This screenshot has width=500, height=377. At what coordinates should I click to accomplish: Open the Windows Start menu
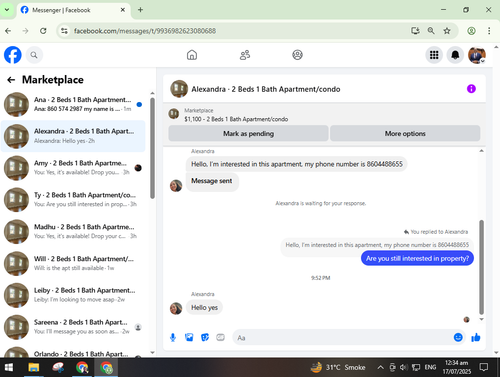coord(9,367)
